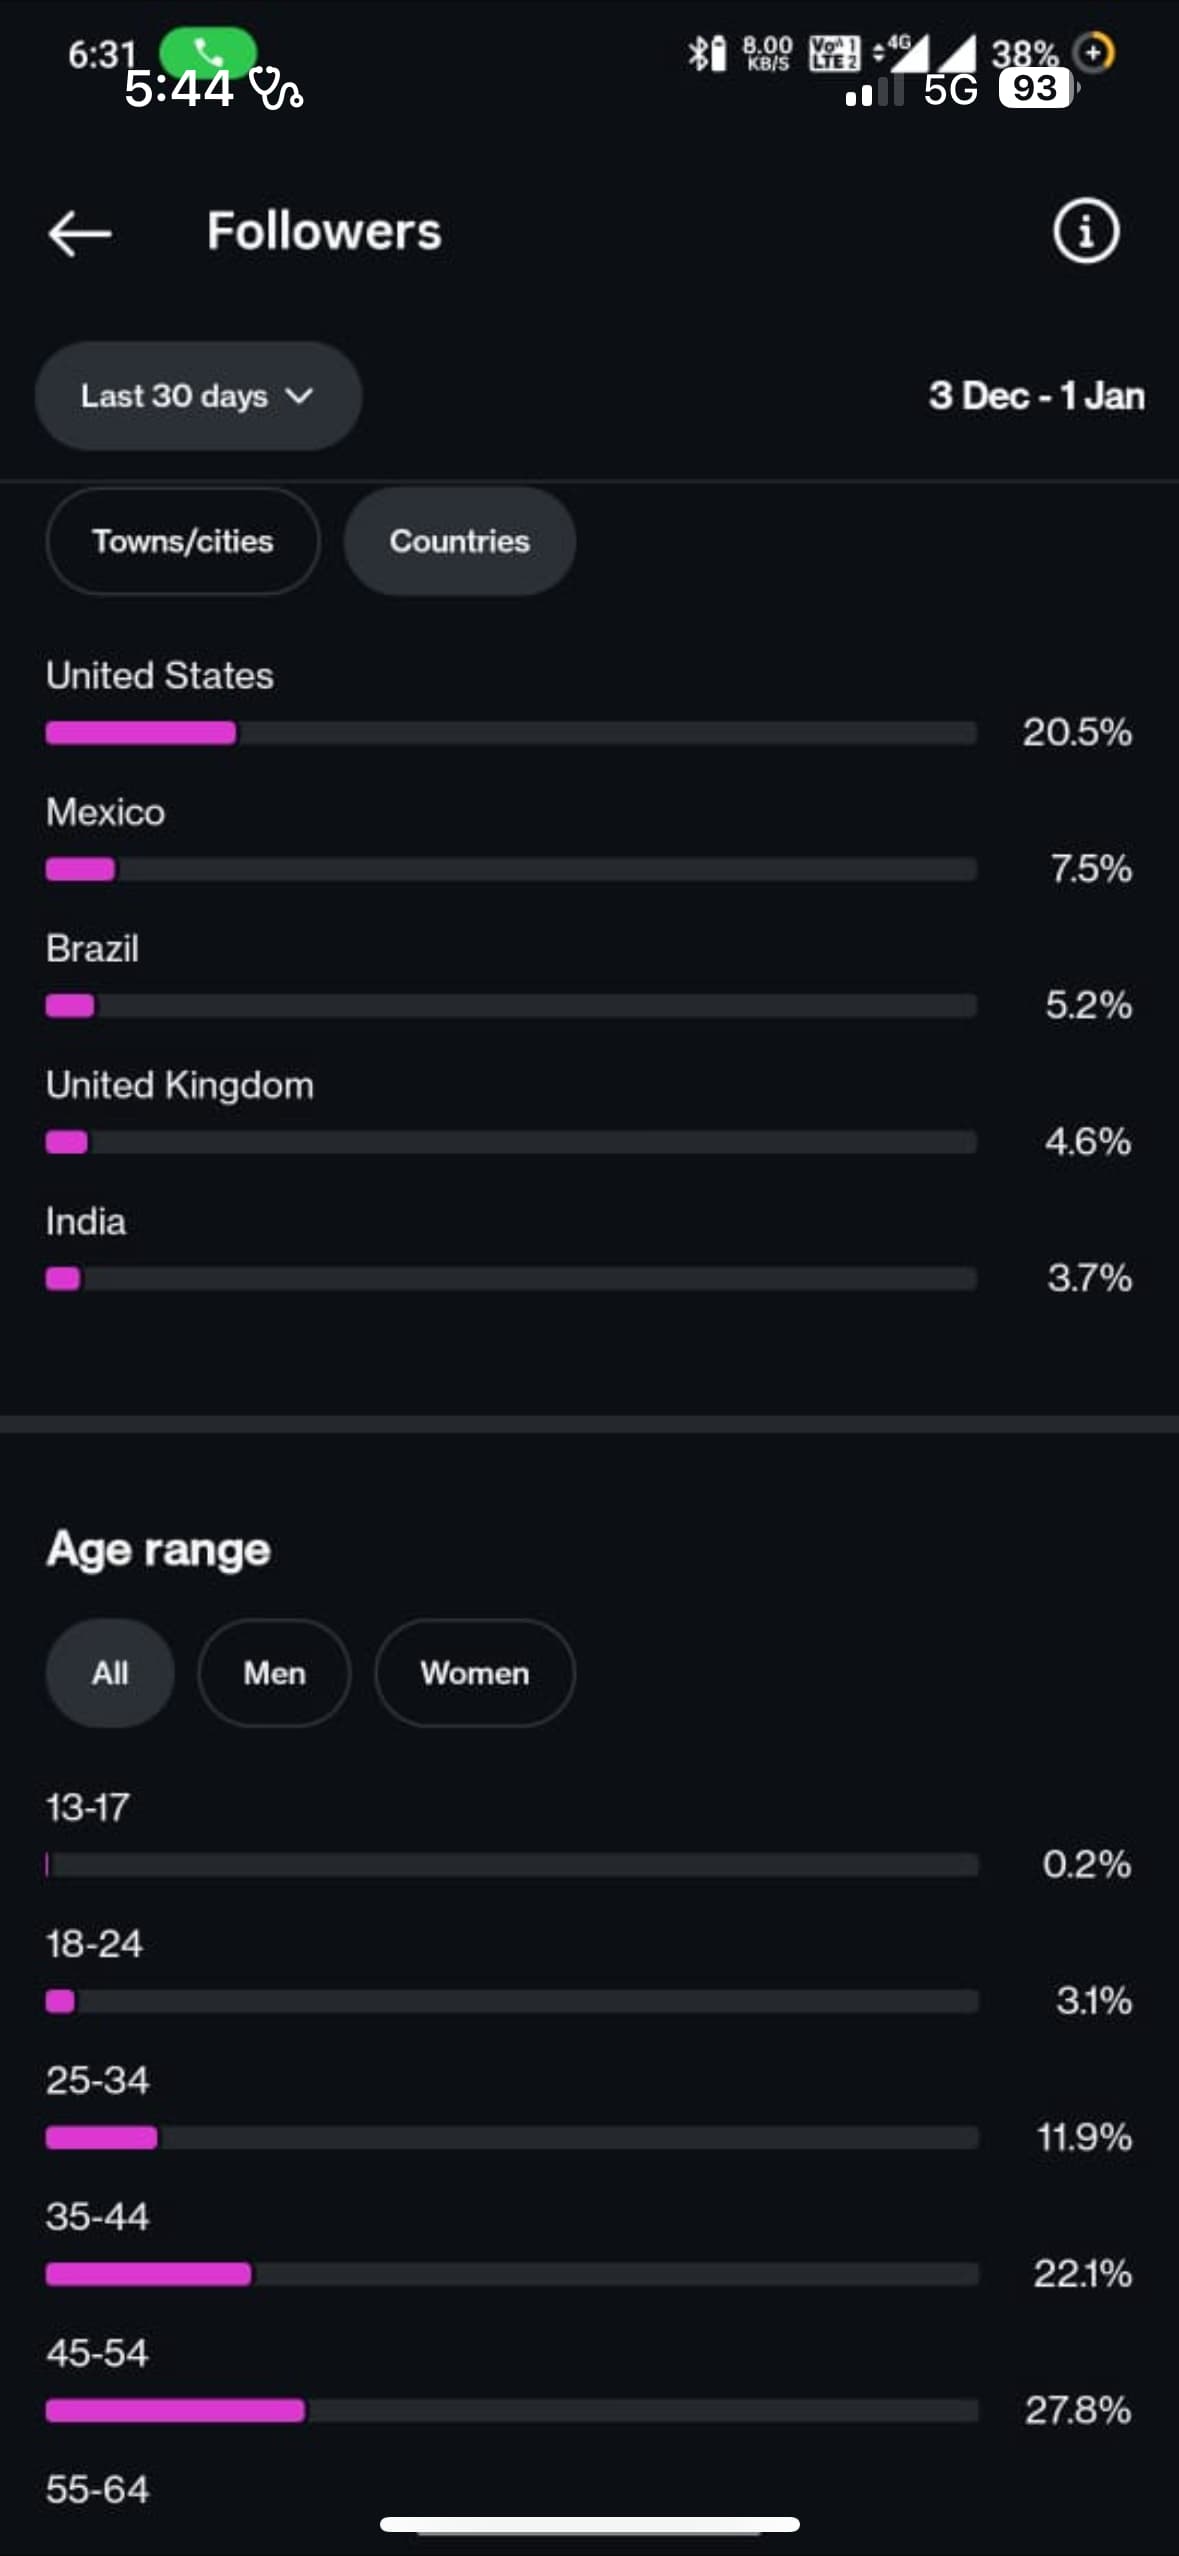Filter age range by Men
The width and height of the screenshot is (1179, 2556).
point(274,1673)
